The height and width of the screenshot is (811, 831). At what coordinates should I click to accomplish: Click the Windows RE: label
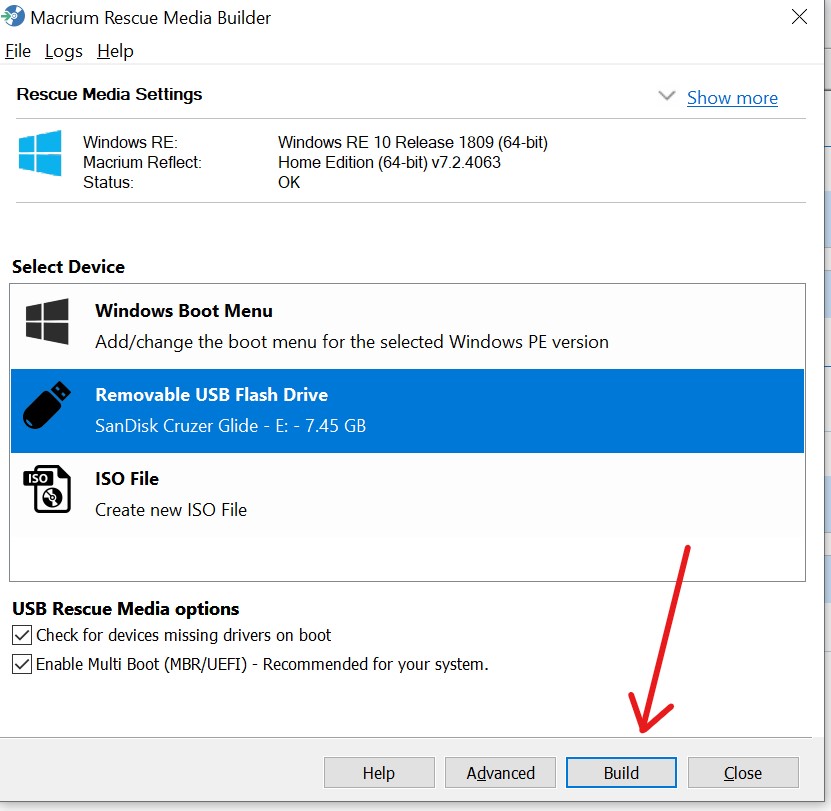[130, 142]
